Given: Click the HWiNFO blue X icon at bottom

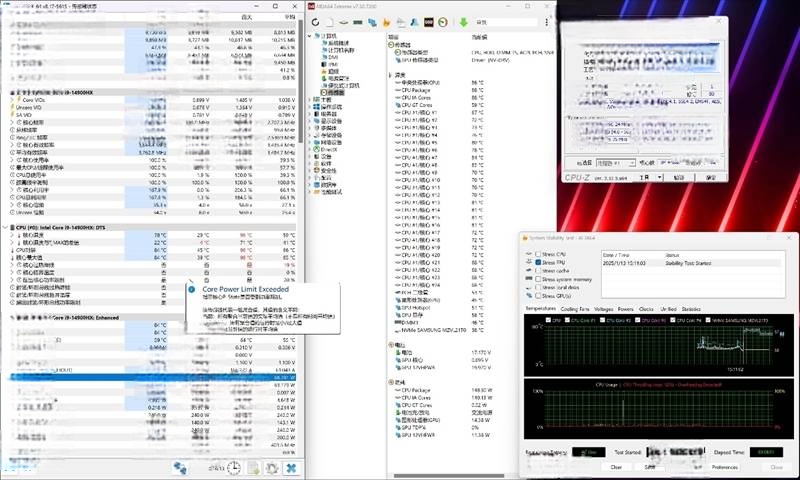Looking at the screenshot, I should [x=291, y=468].
